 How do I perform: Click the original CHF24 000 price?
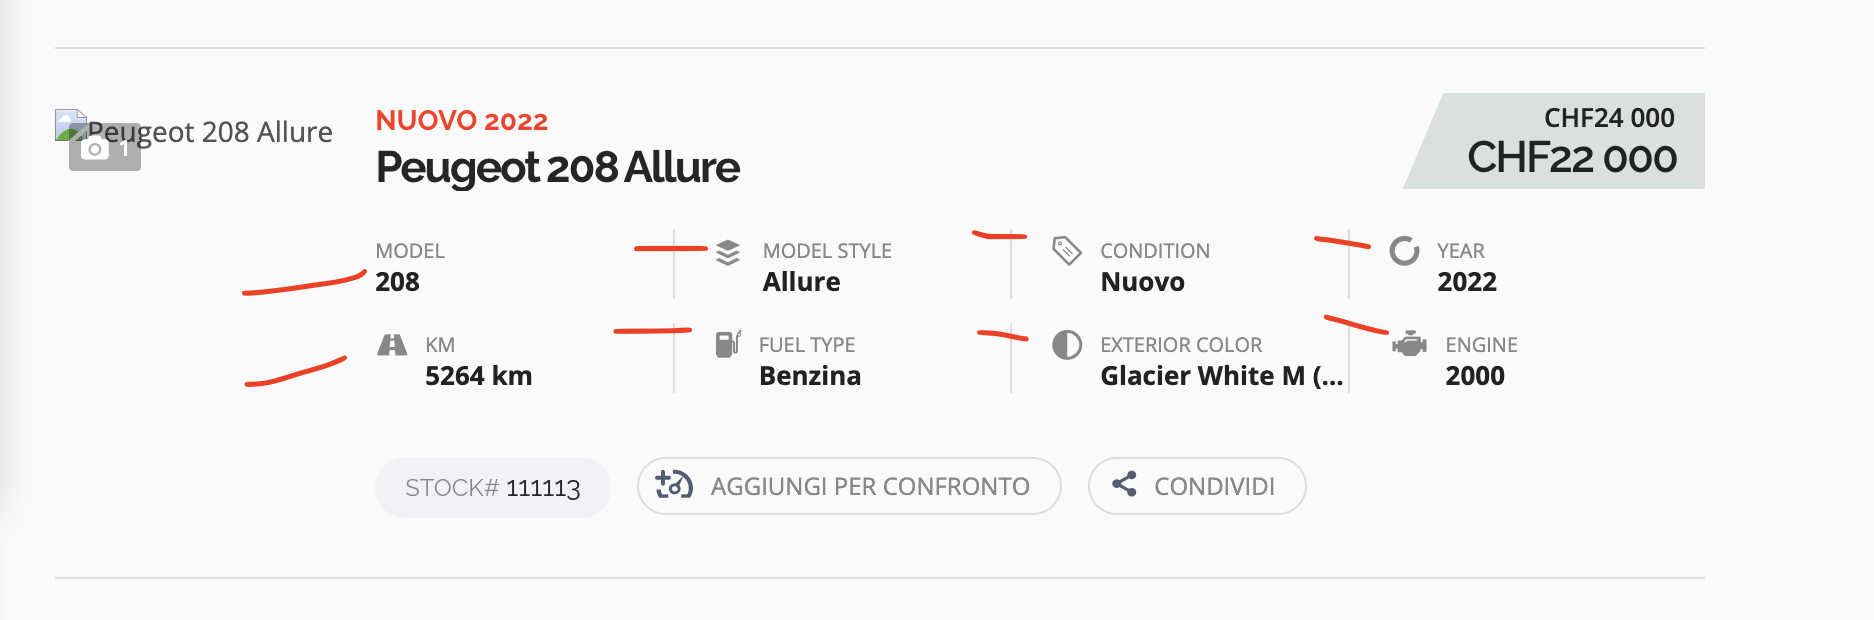(x=1609, y=118)
